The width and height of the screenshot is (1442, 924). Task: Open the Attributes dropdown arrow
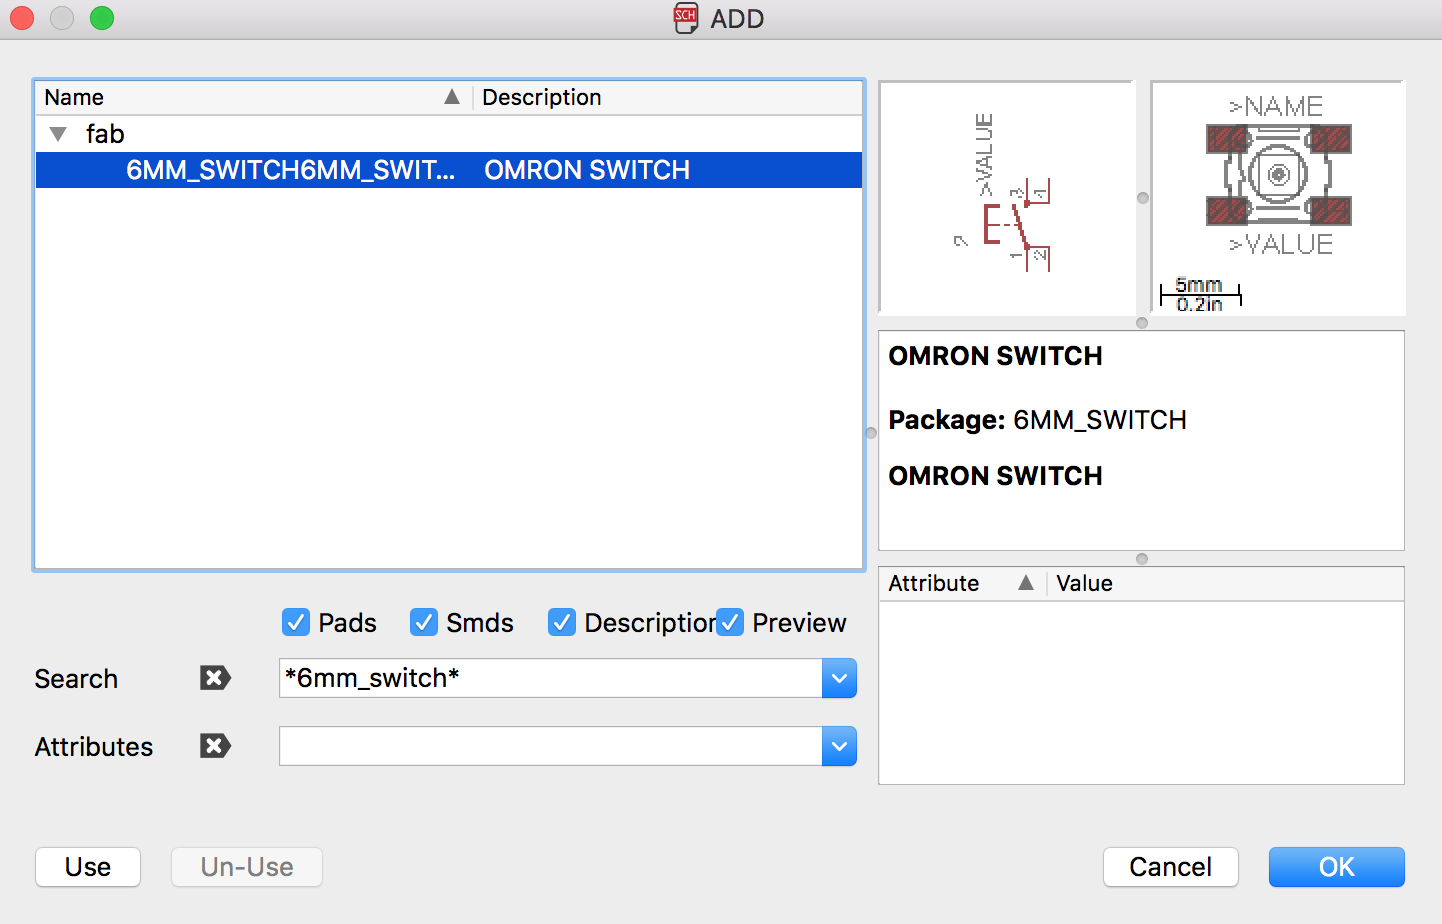(x=839, y=746)
